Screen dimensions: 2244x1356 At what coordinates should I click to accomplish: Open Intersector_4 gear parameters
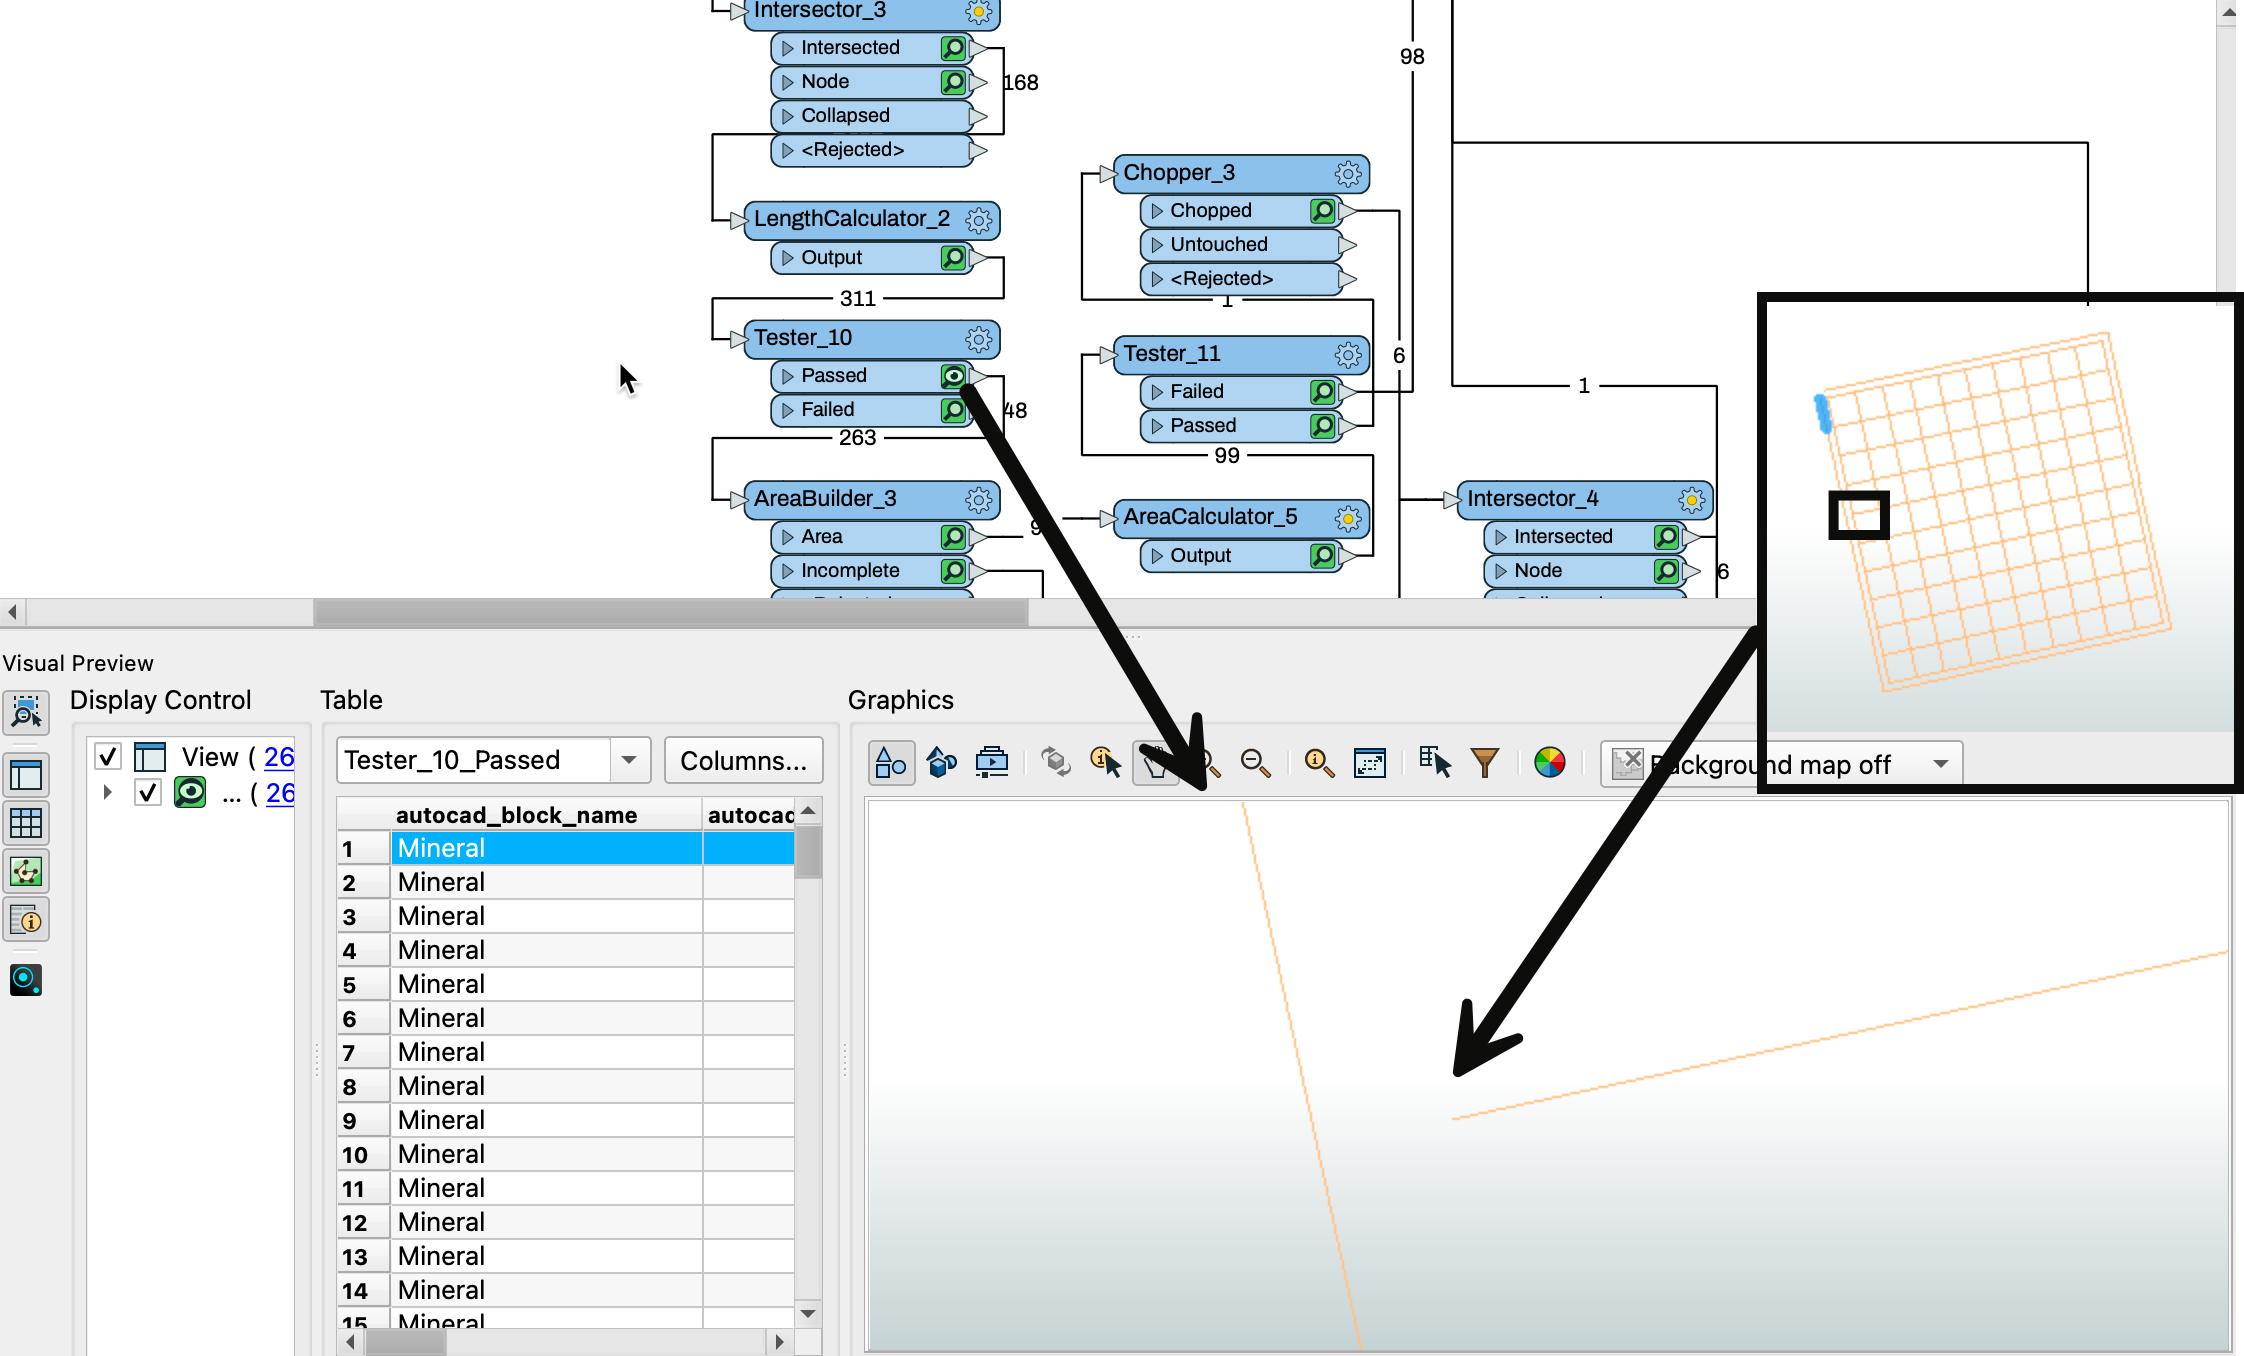1692,500
